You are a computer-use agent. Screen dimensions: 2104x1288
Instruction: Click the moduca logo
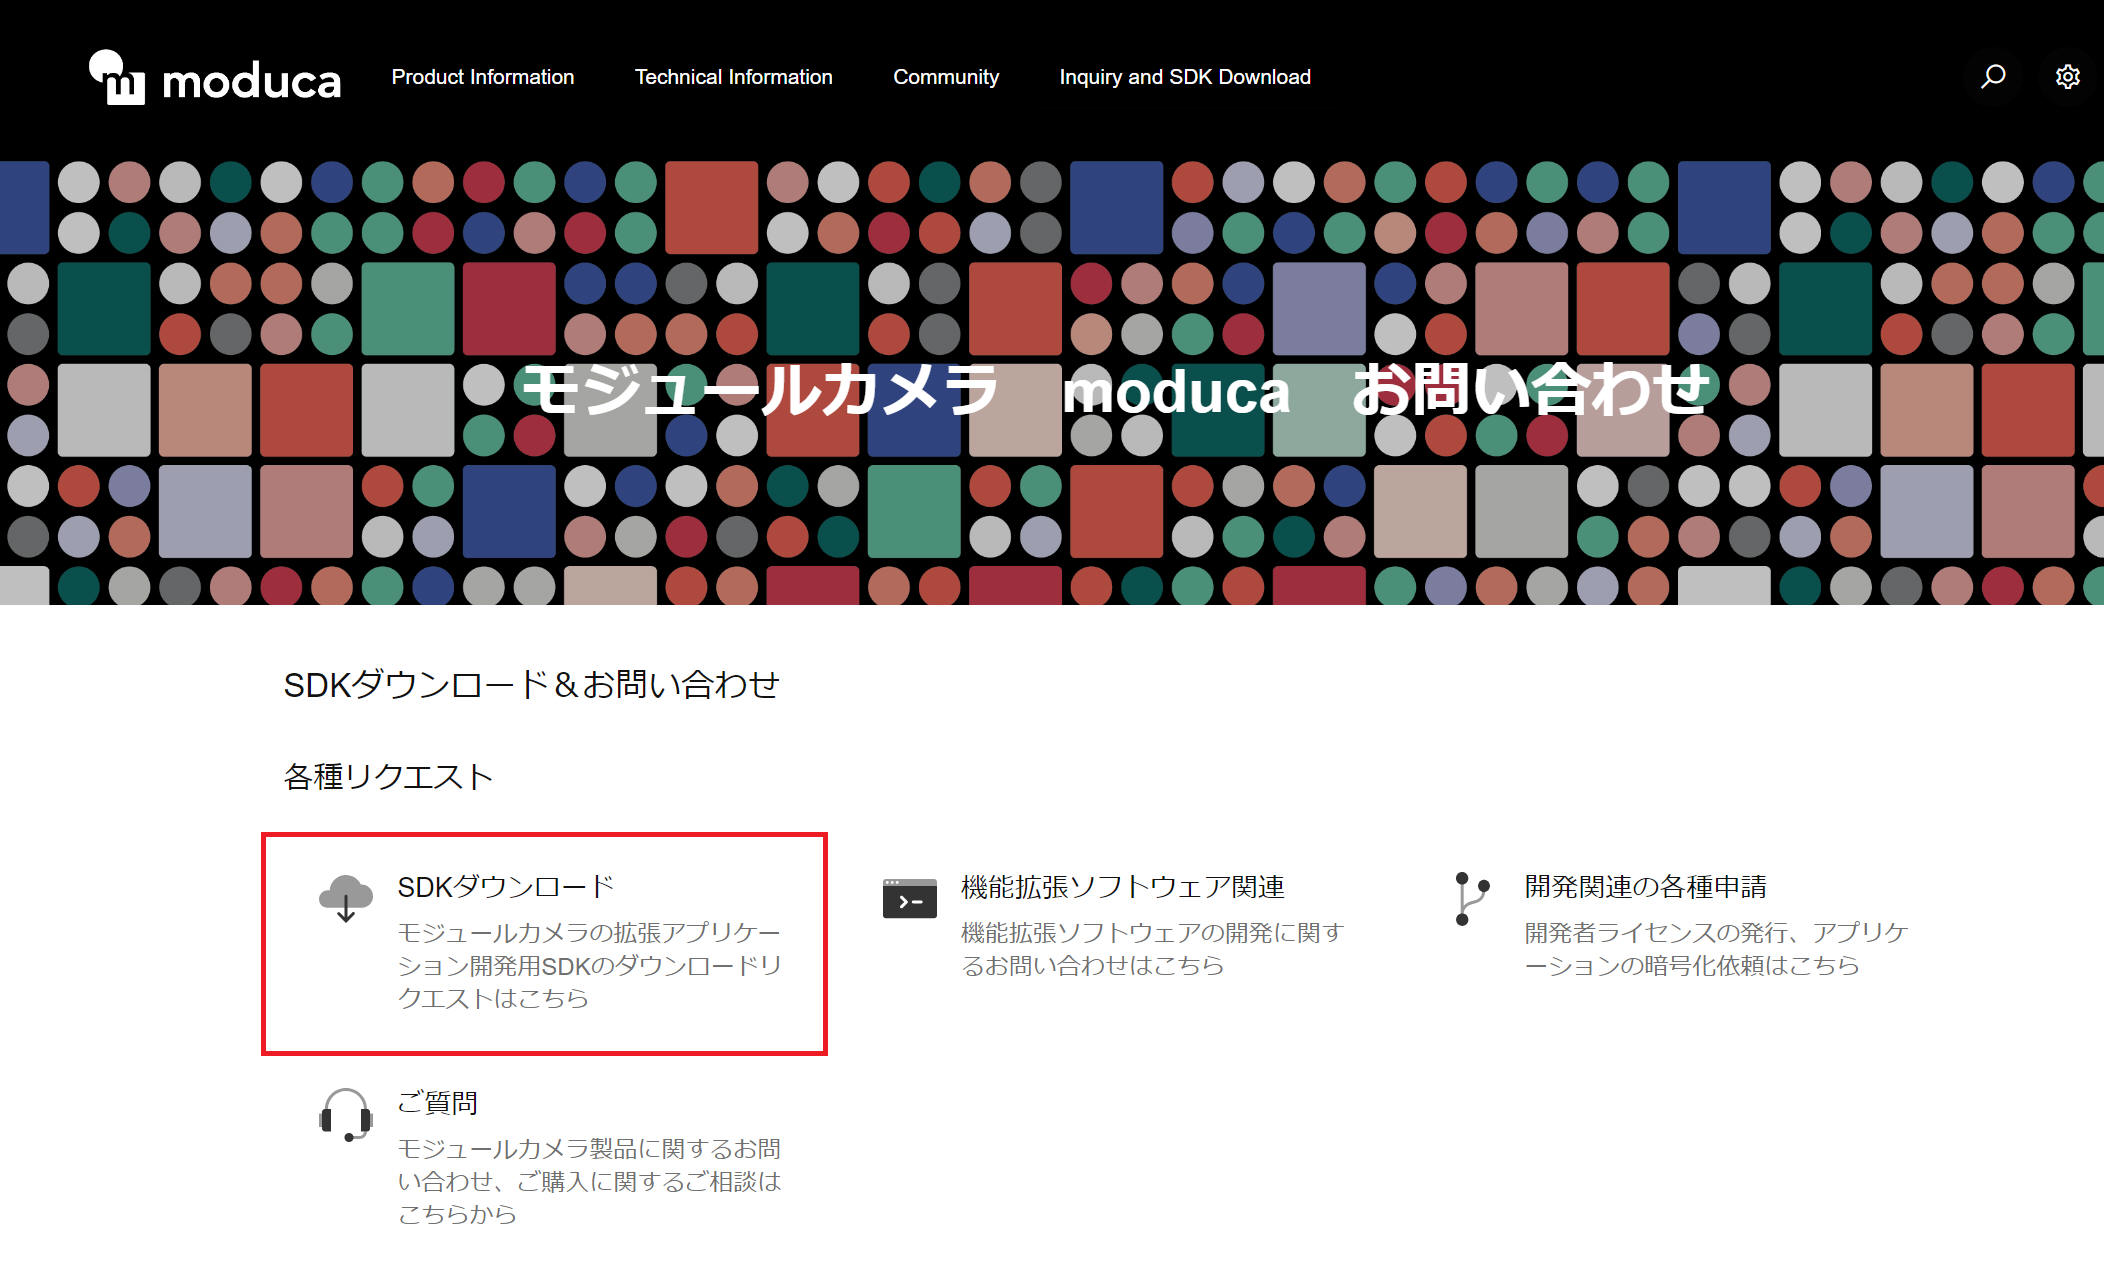[x=215, y=77]
